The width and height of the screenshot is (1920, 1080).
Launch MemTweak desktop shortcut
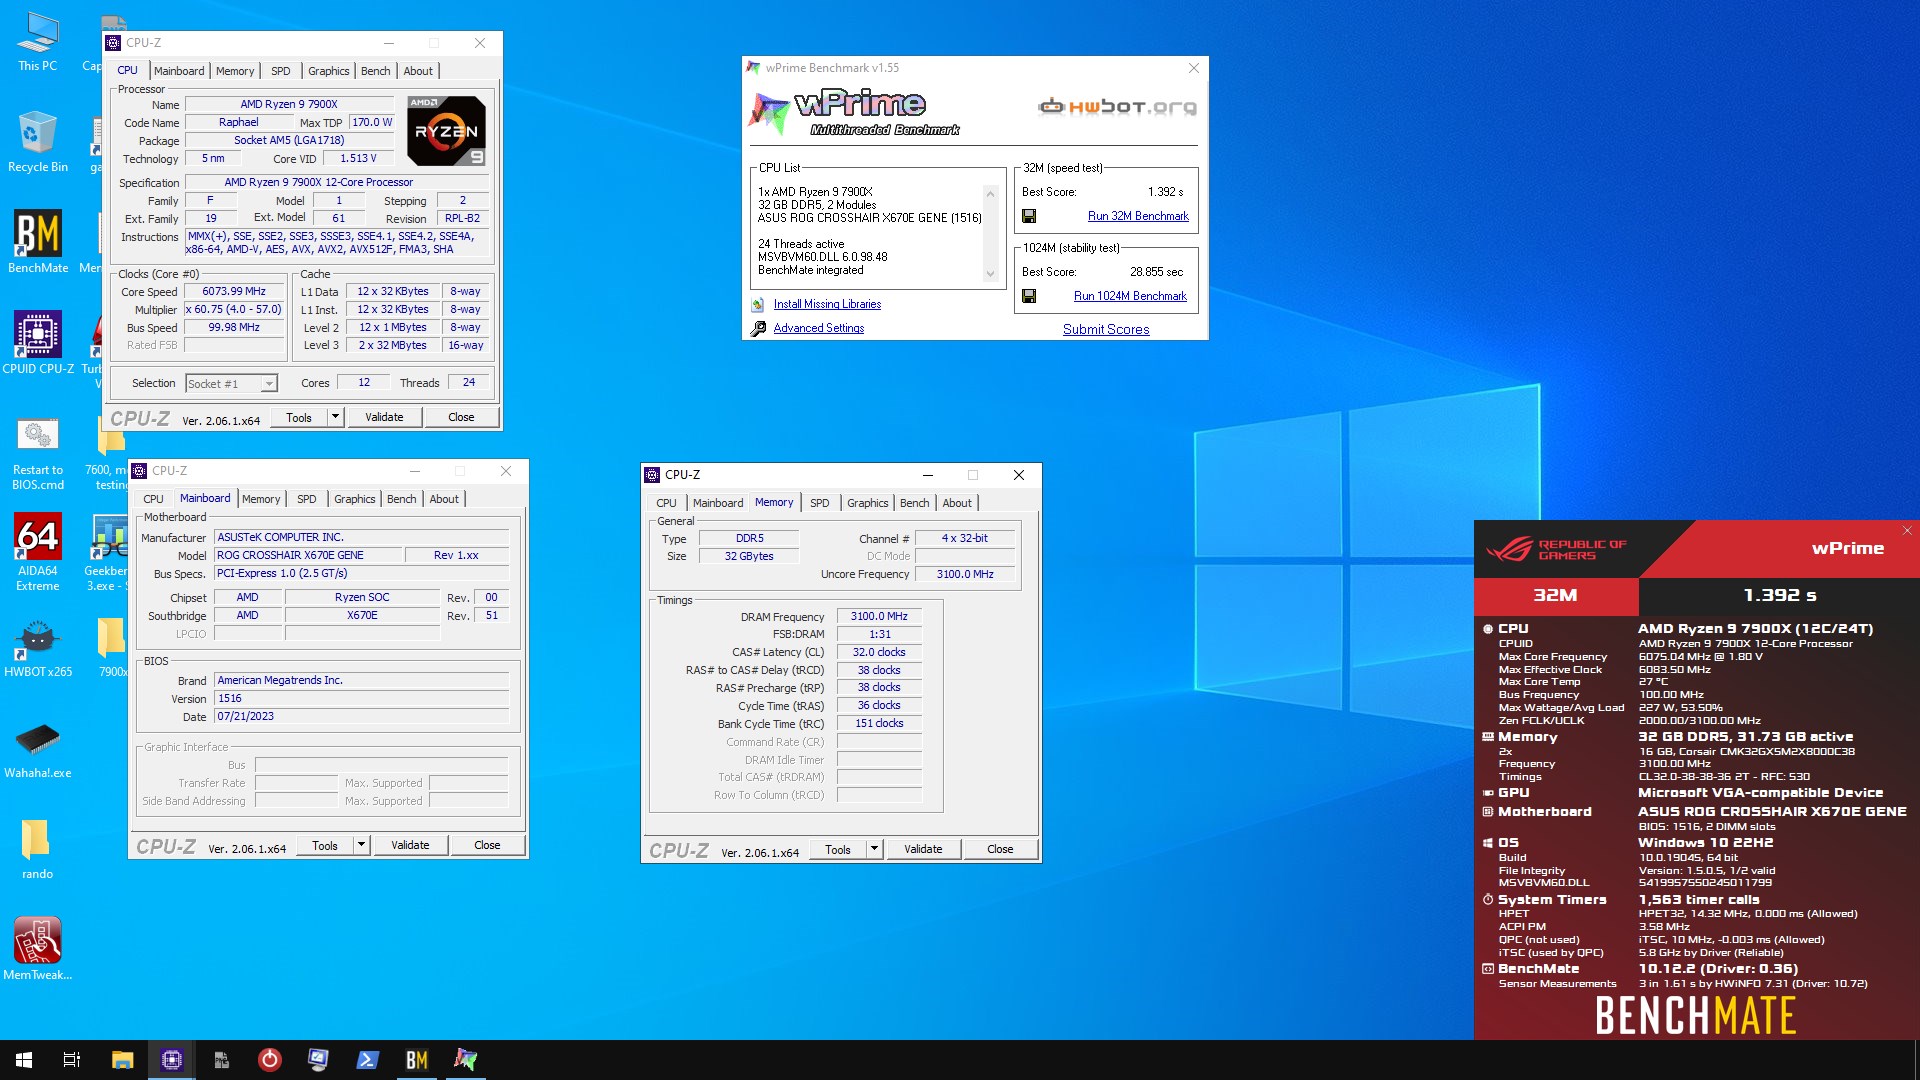(37, 948)
